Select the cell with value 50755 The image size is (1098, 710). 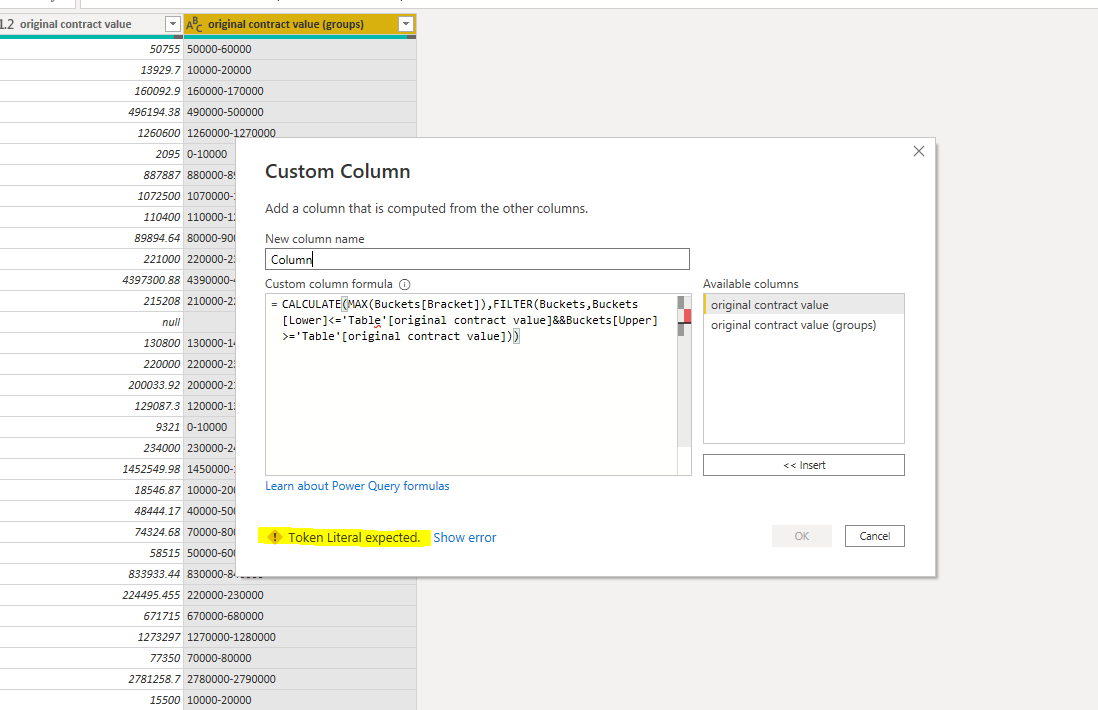91,49
